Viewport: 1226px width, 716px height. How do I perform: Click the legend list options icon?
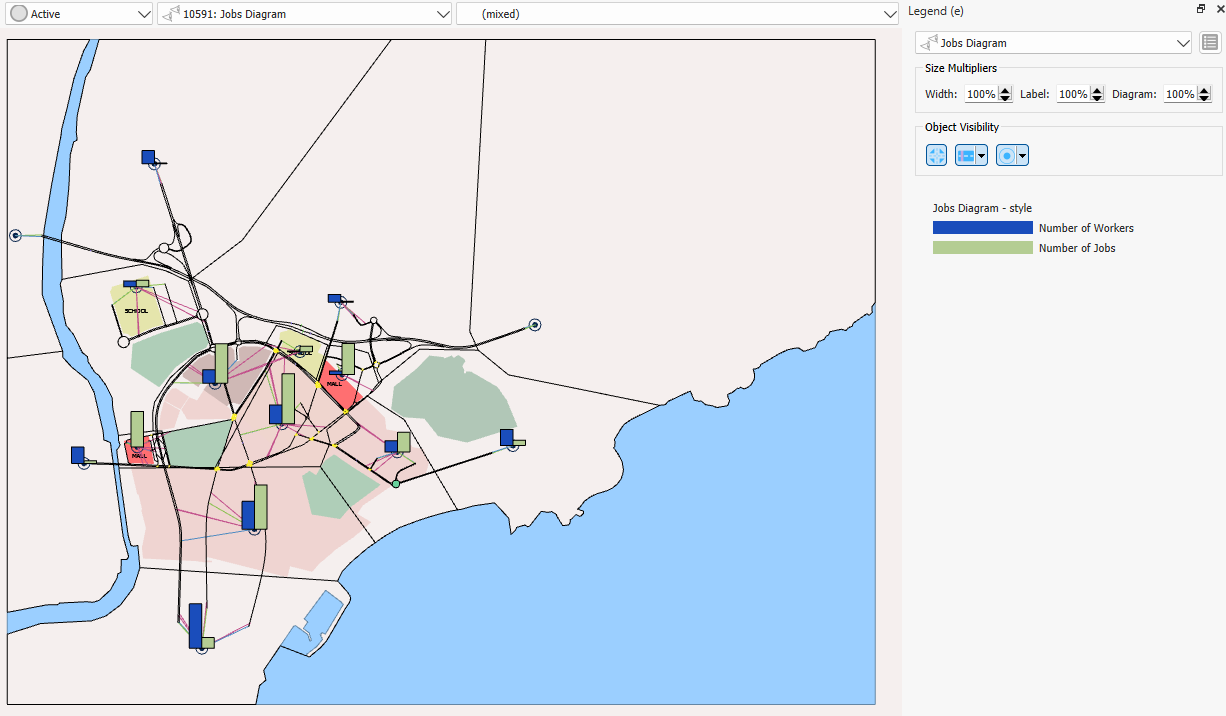click(1210, 43)
